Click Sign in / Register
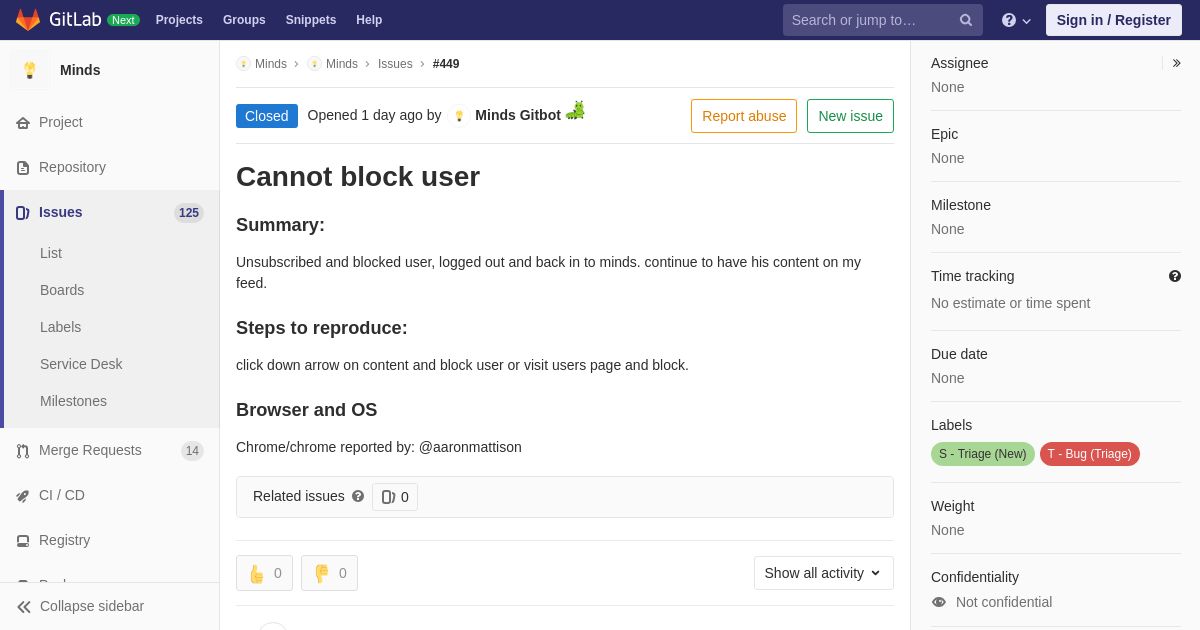 (1114, 20)
